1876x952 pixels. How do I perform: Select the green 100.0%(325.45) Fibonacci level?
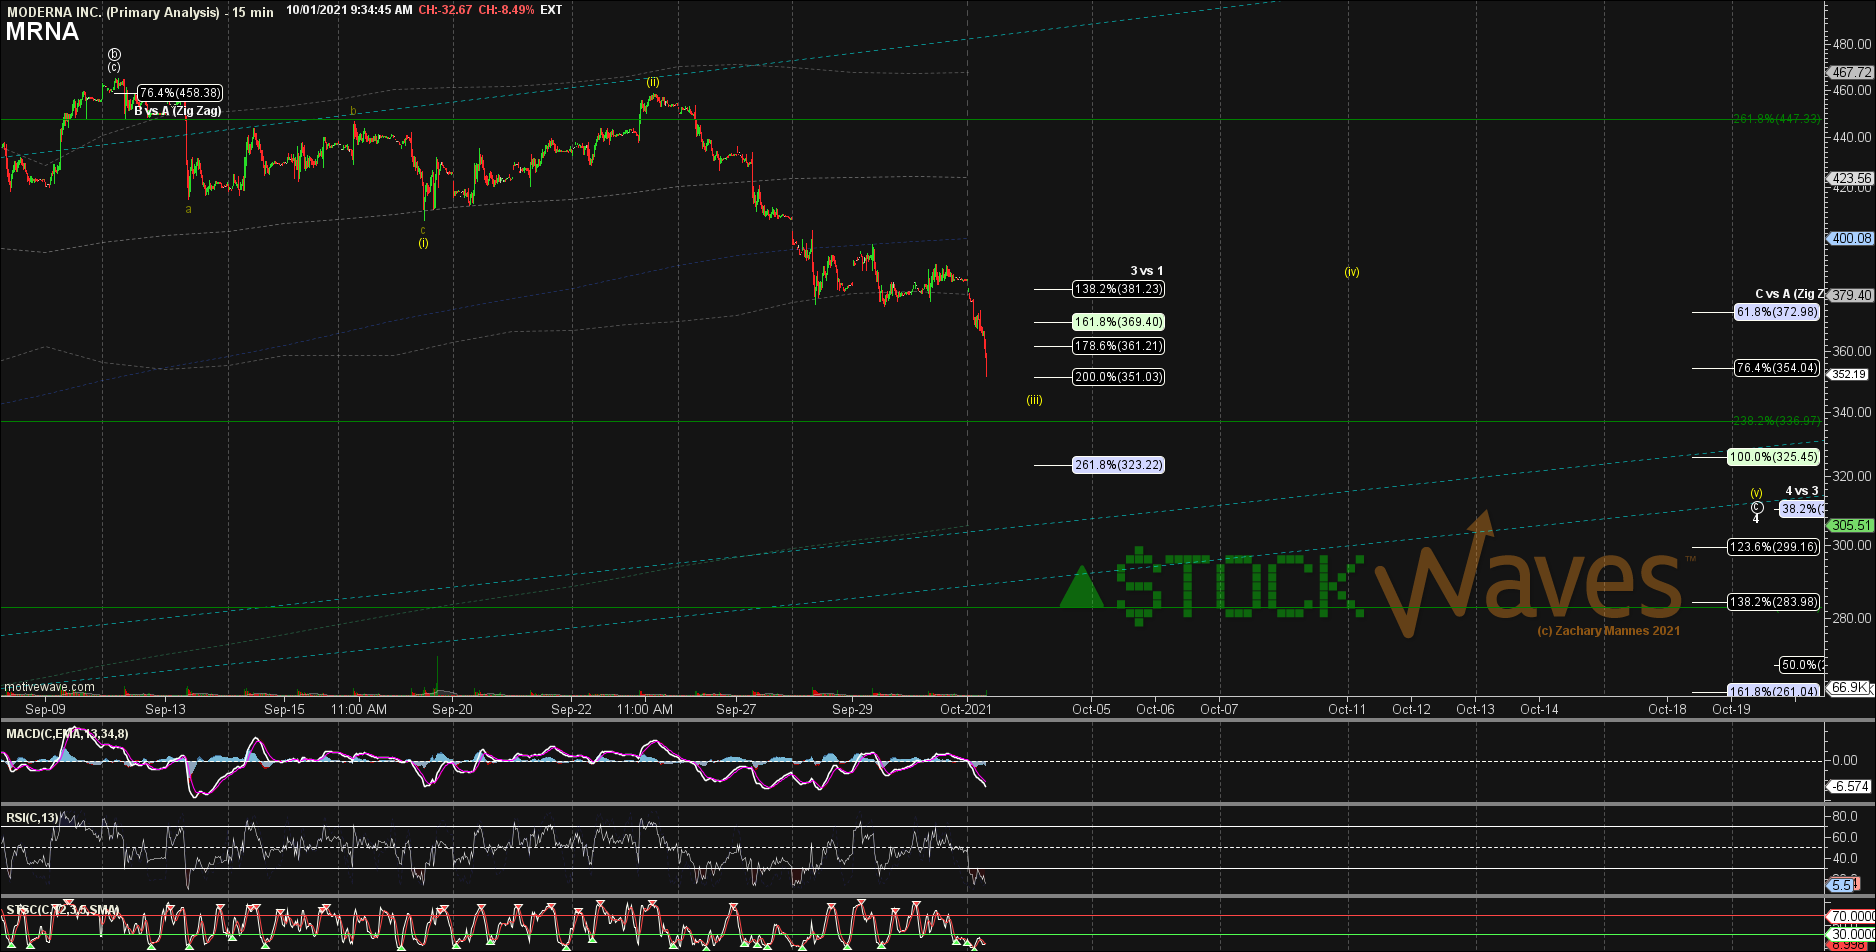(1773, 456)
